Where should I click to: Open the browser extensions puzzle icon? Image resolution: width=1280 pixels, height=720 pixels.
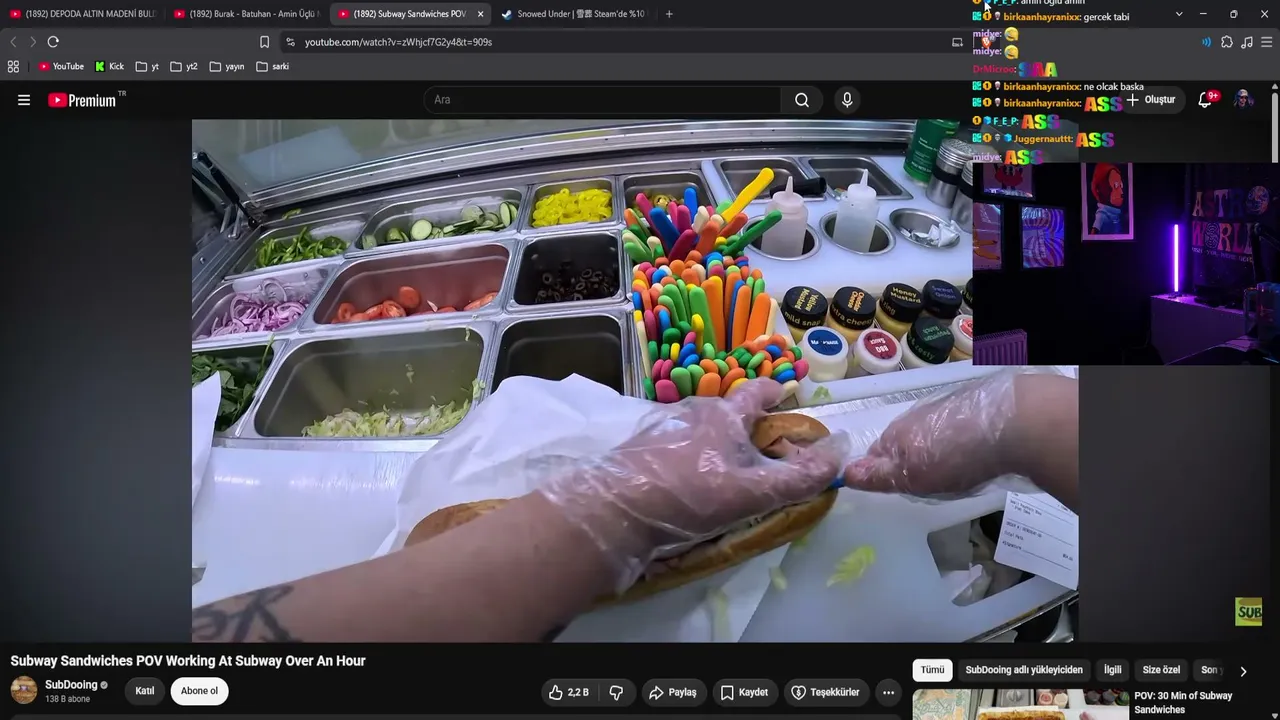[x=1227, y=42]
